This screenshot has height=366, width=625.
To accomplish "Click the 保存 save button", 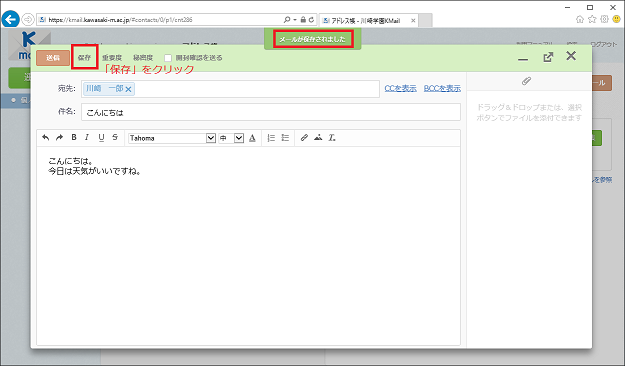I will coord(85,58).
